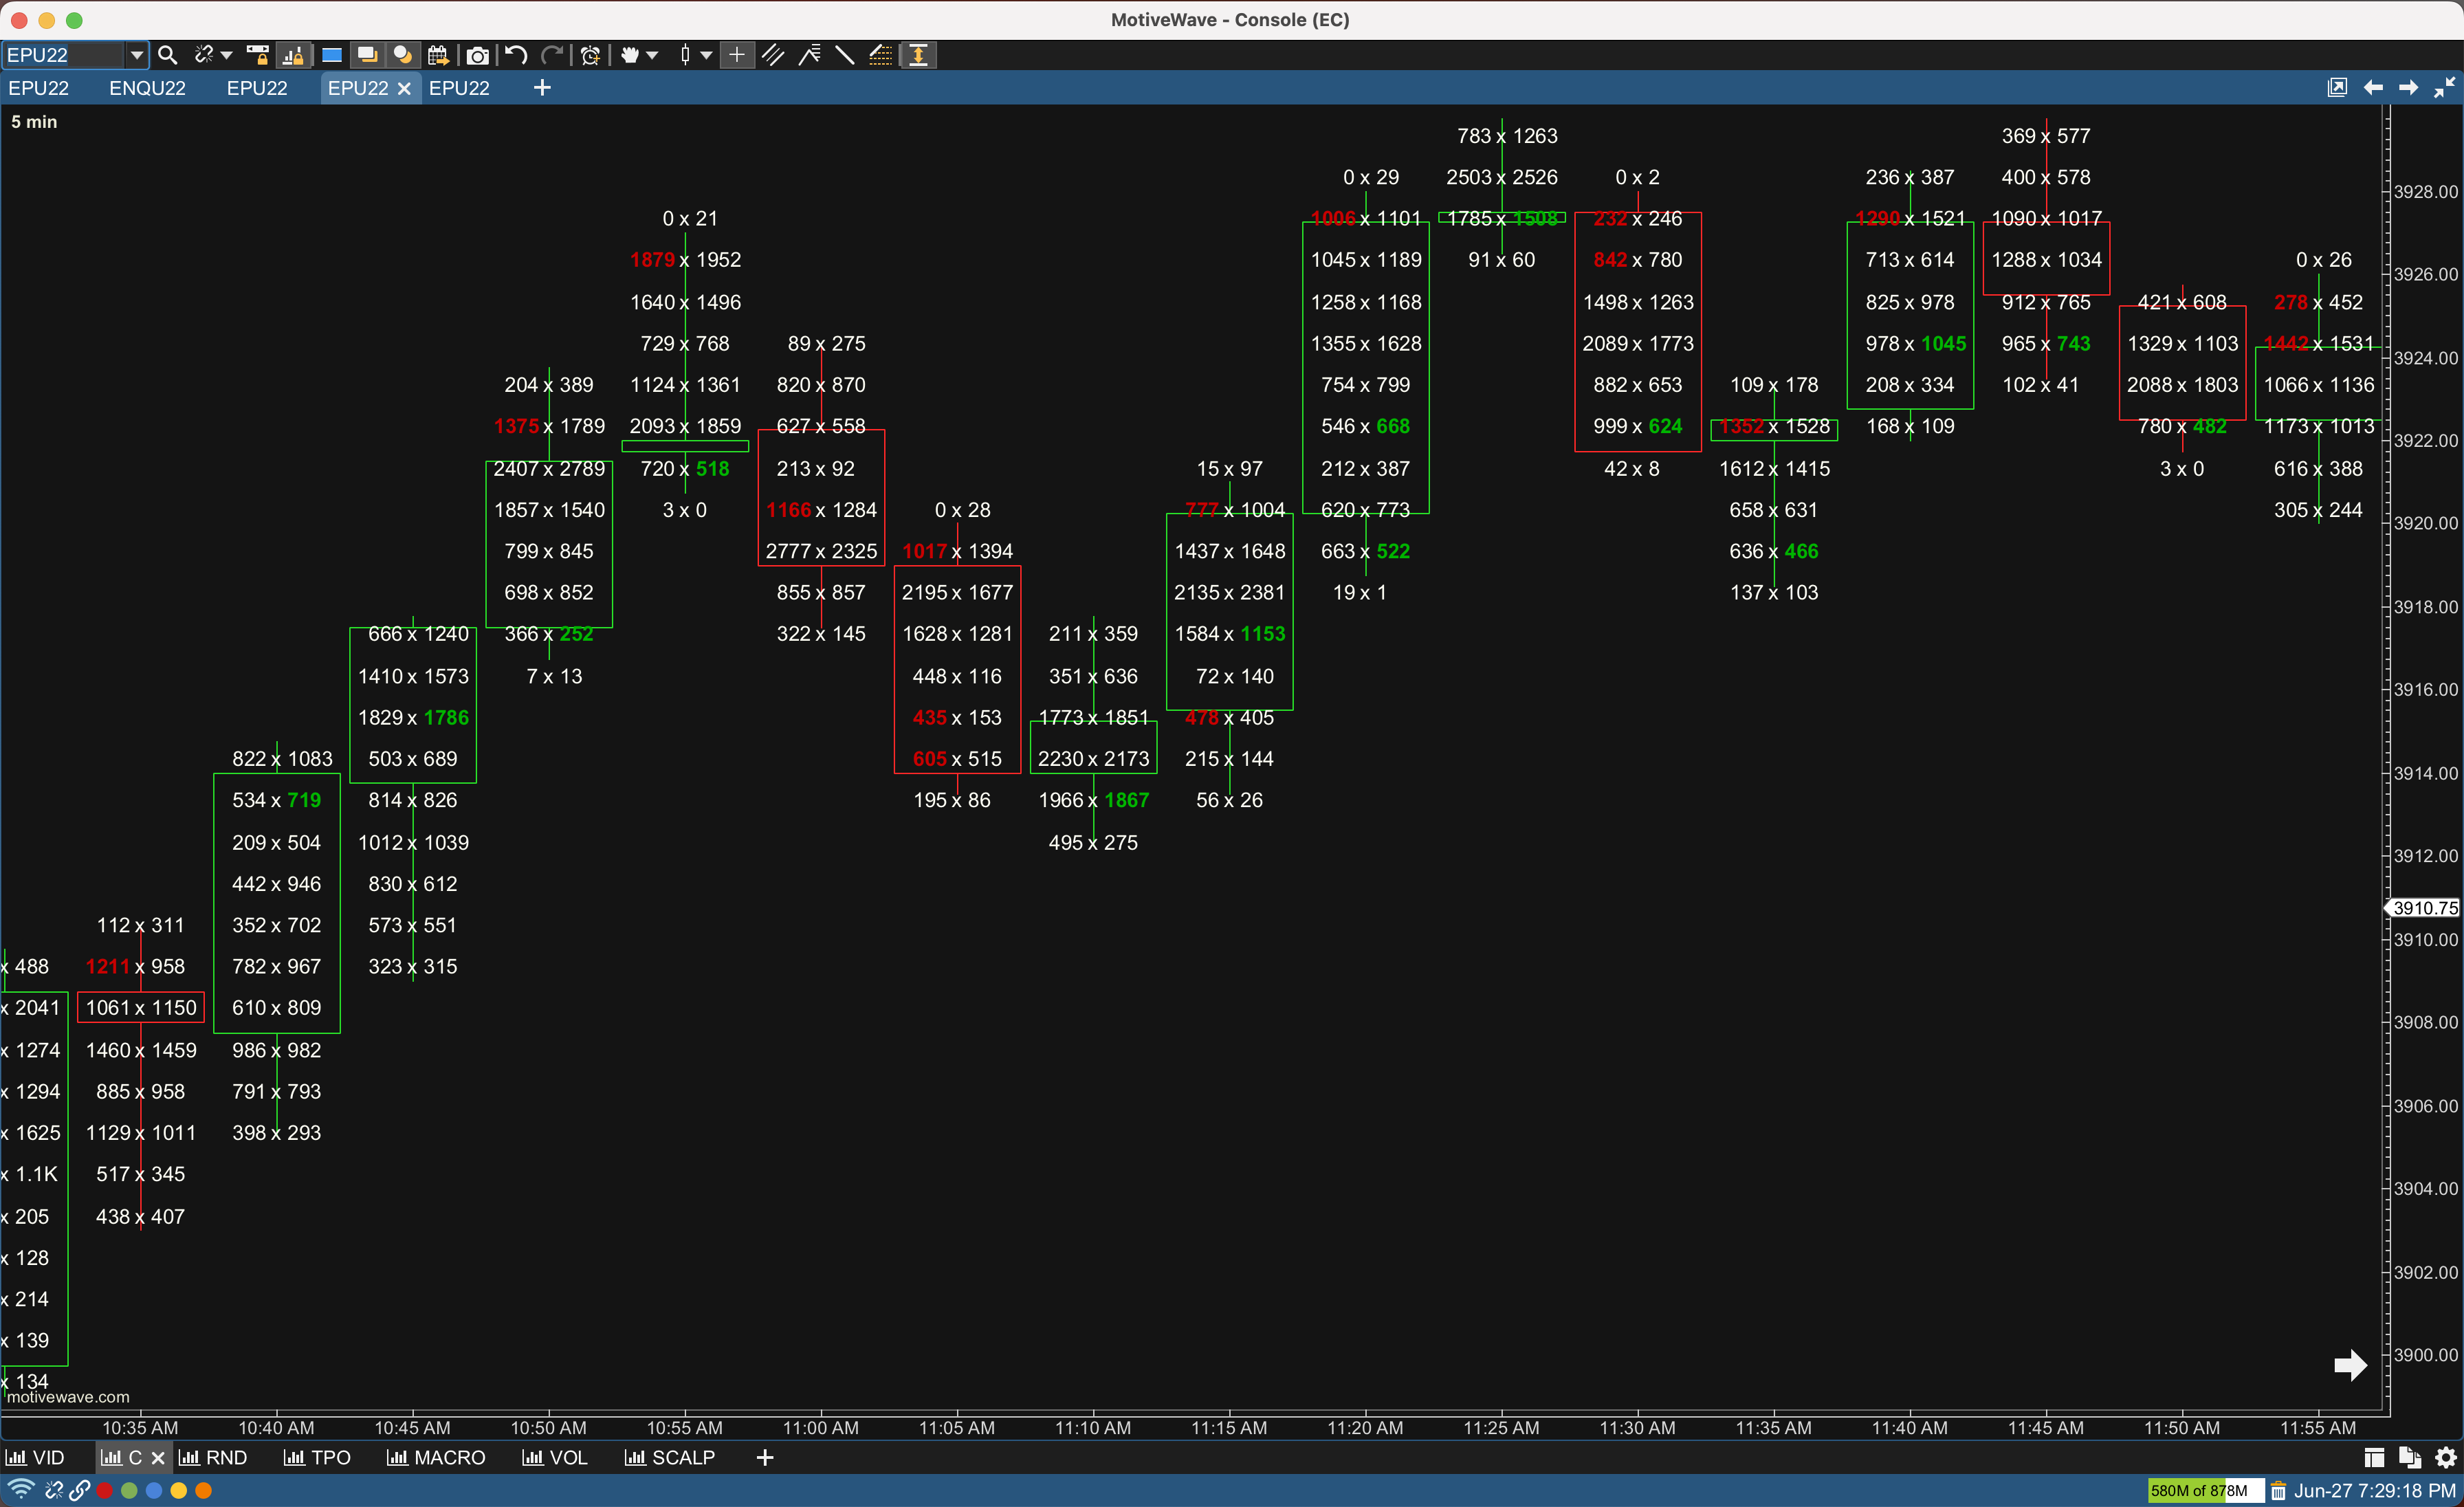Click the blue dot in status bar
Viewport: 2464px width, 1507px height.
154,1490
